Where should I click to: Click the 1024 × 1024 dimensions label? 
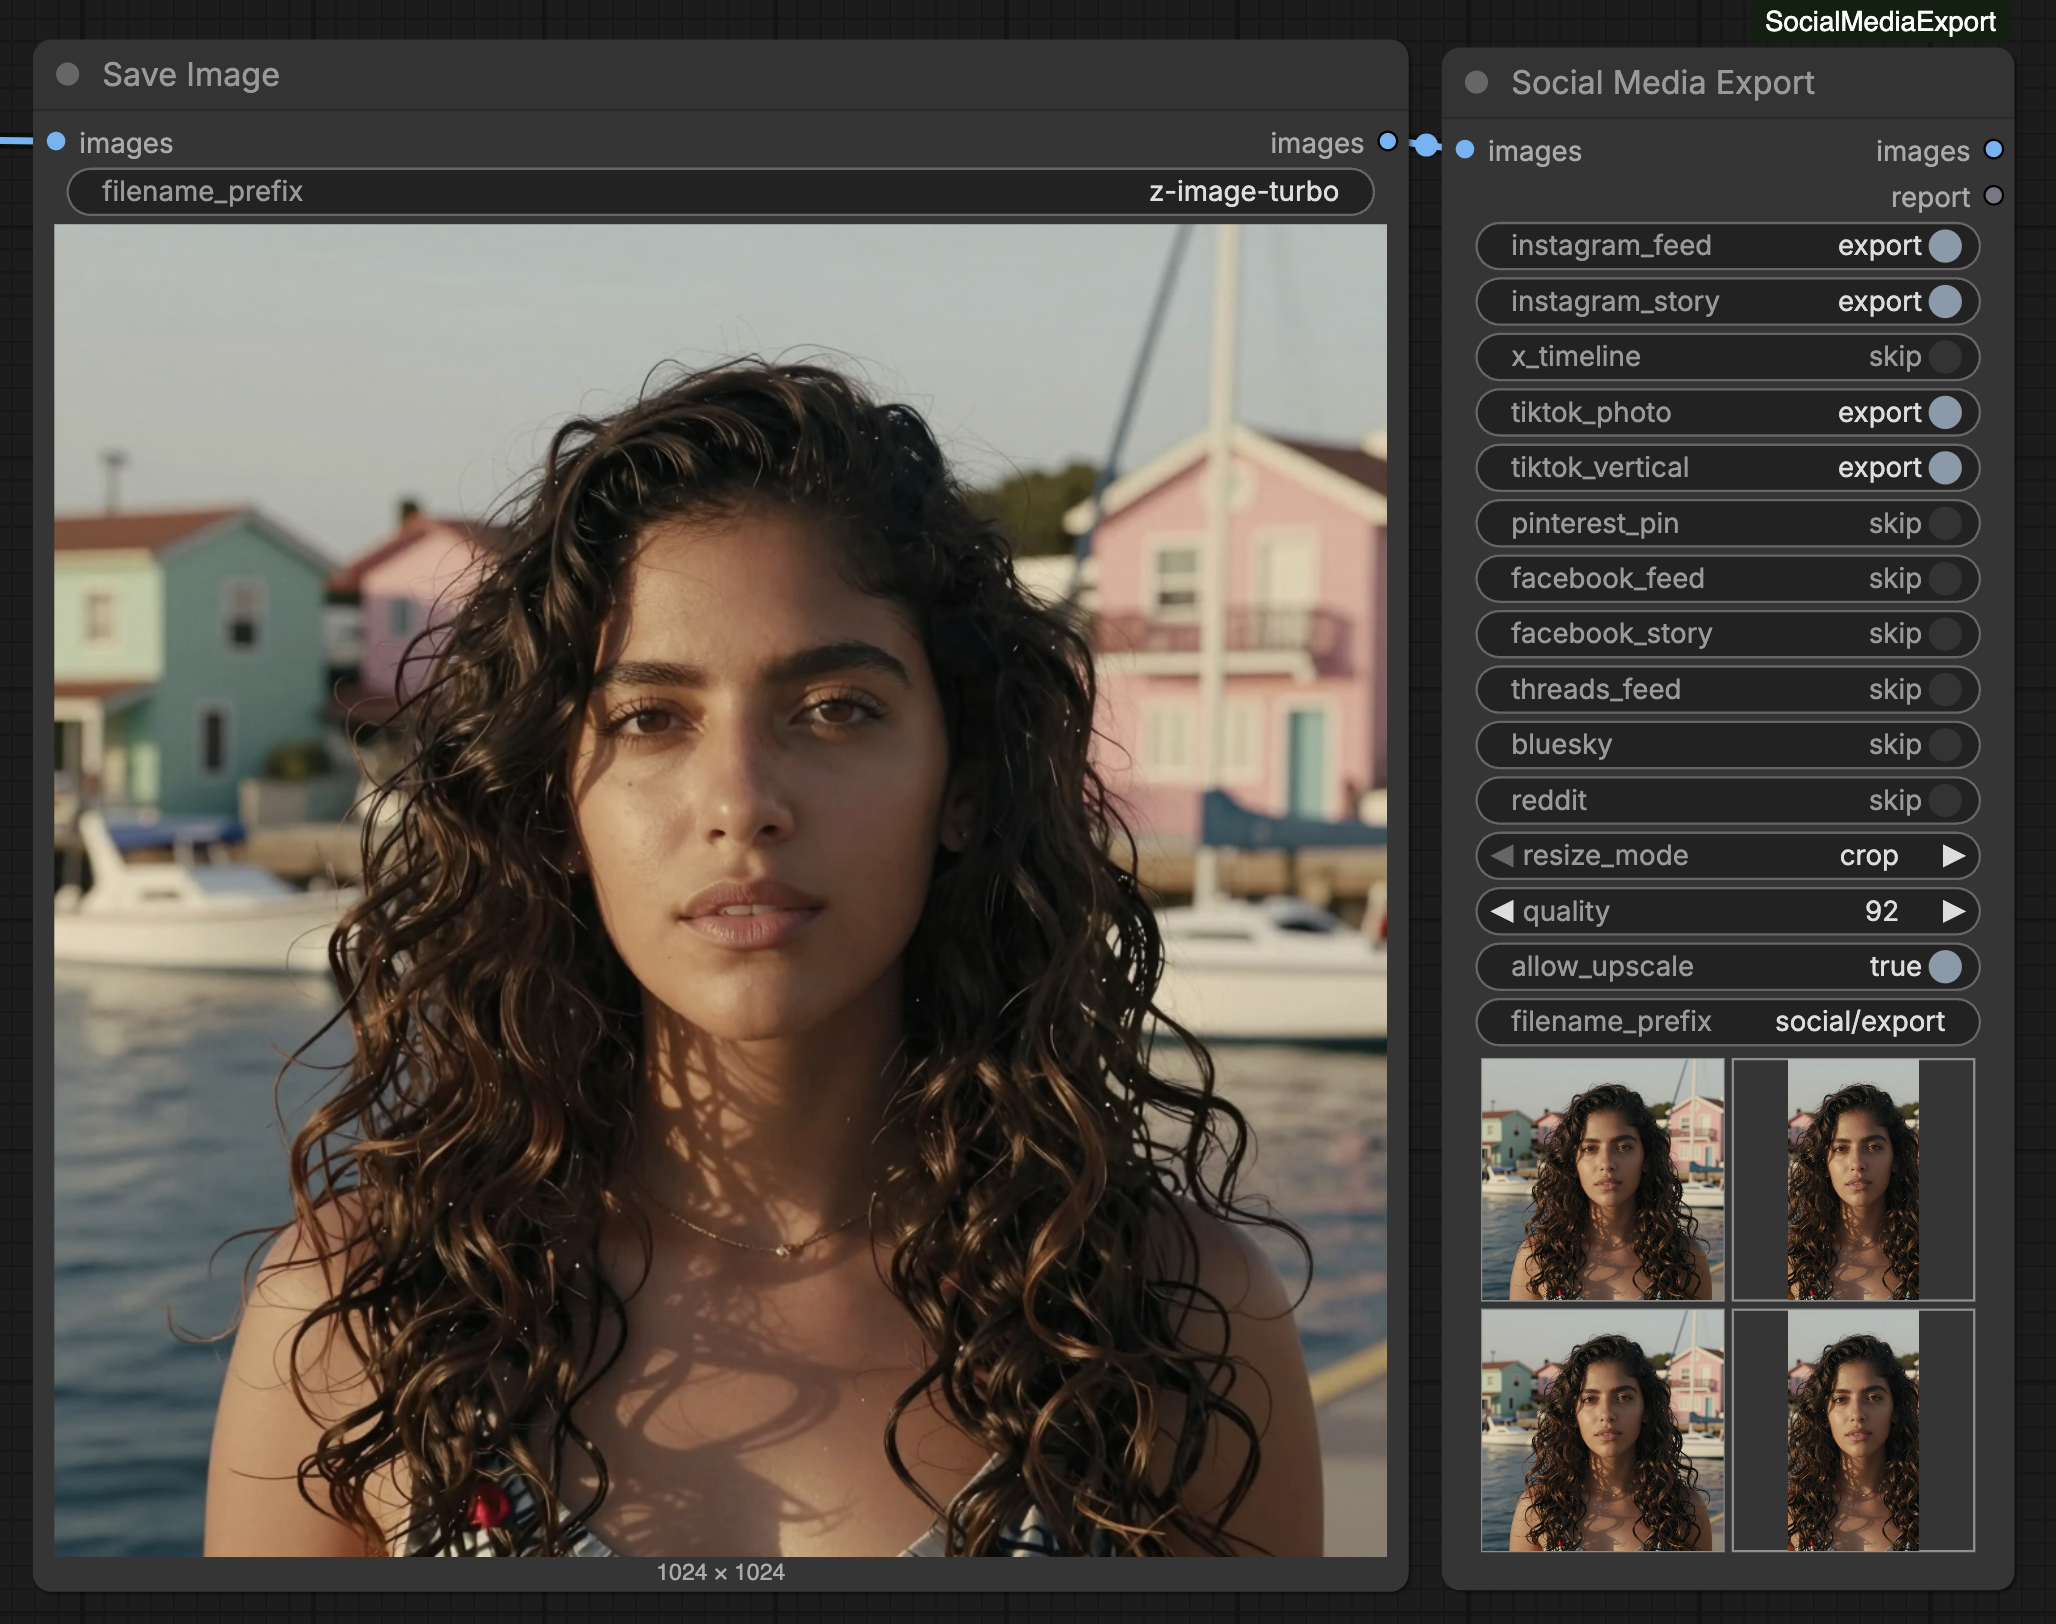click(x=720, y=1572)
